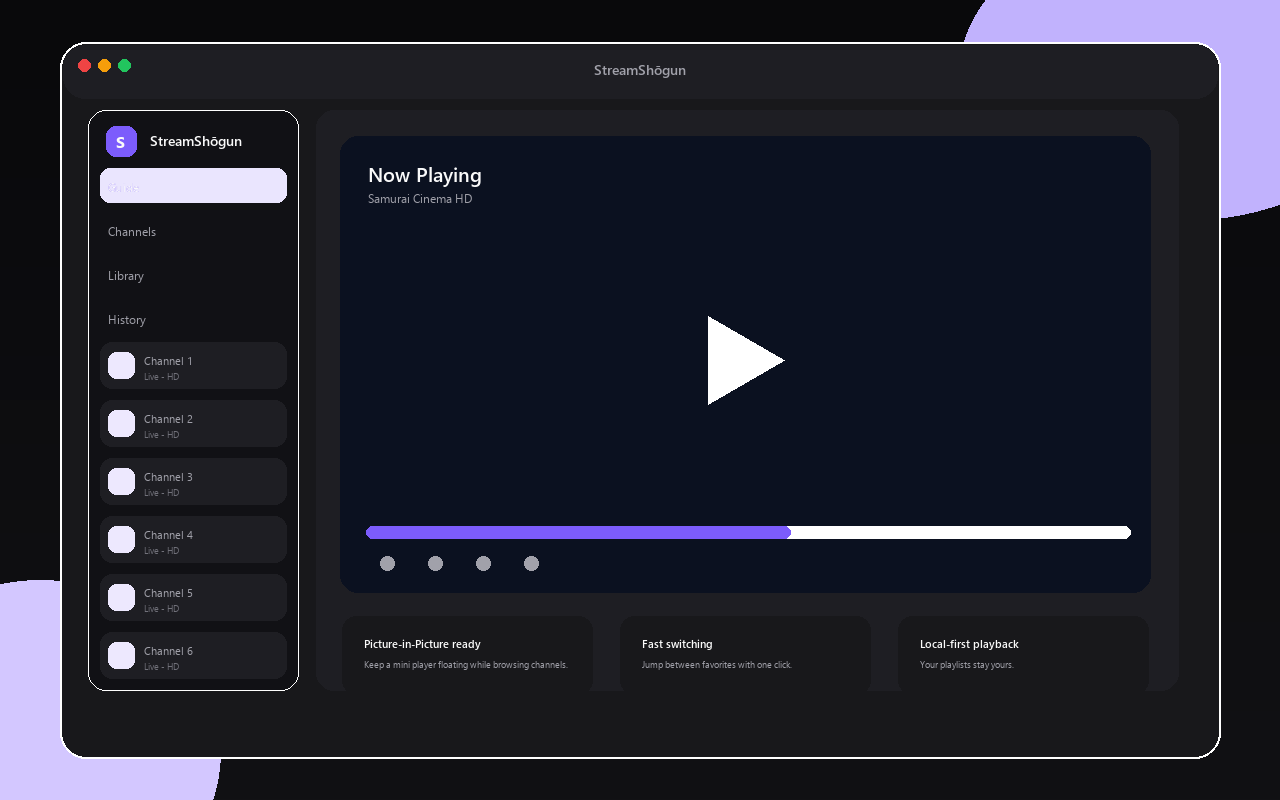Click the third gray control dot below progress bar
Viewport: 1280px width, 800px height.
[x=483, y=564]
